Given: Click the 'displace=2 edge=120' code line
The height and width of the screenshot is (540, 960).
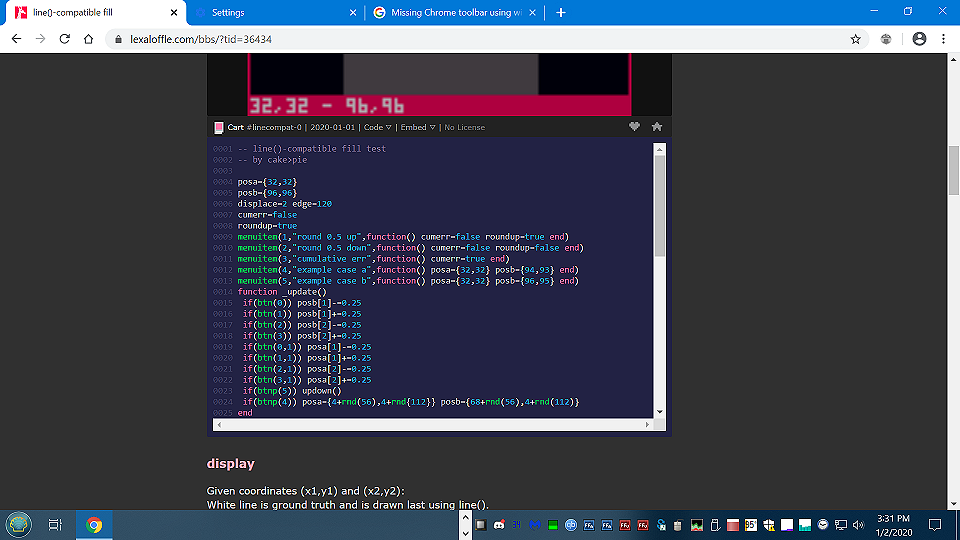Looking at the screenshot, I should coord(285,204).
